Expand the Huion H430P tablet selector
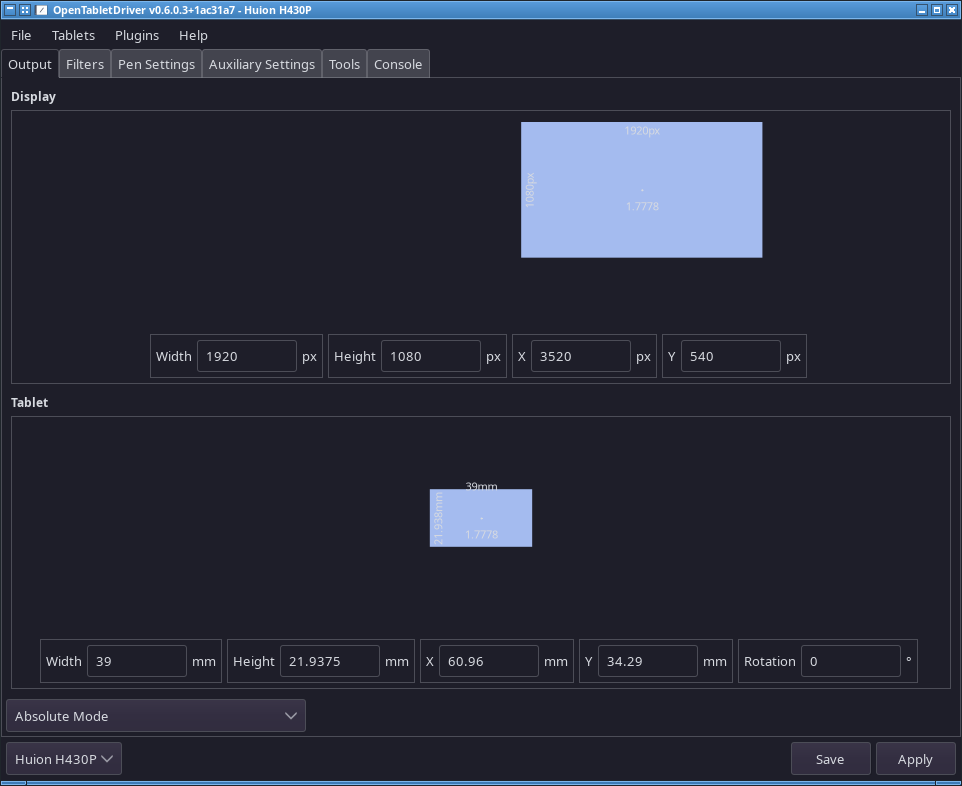The height and width of the screenshot is (786, 962). tap(64, 759)
